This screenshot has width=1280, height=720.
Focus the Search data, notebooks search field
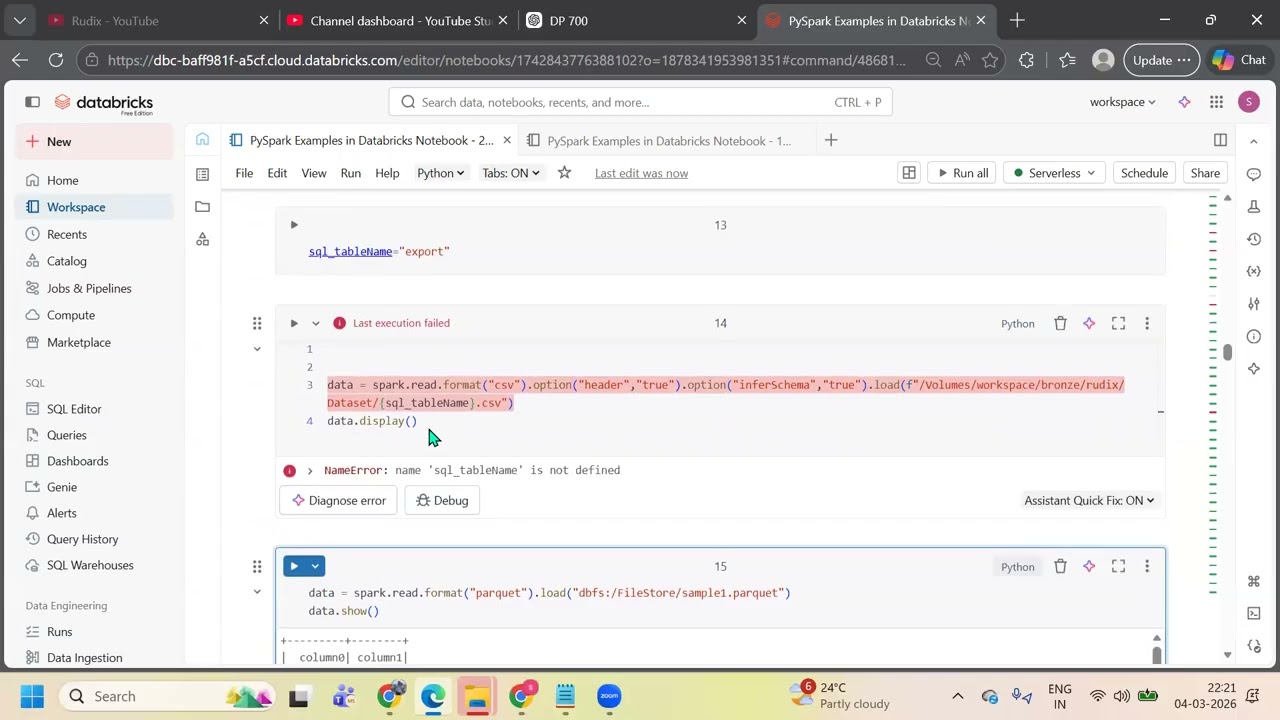pos(640,102)
